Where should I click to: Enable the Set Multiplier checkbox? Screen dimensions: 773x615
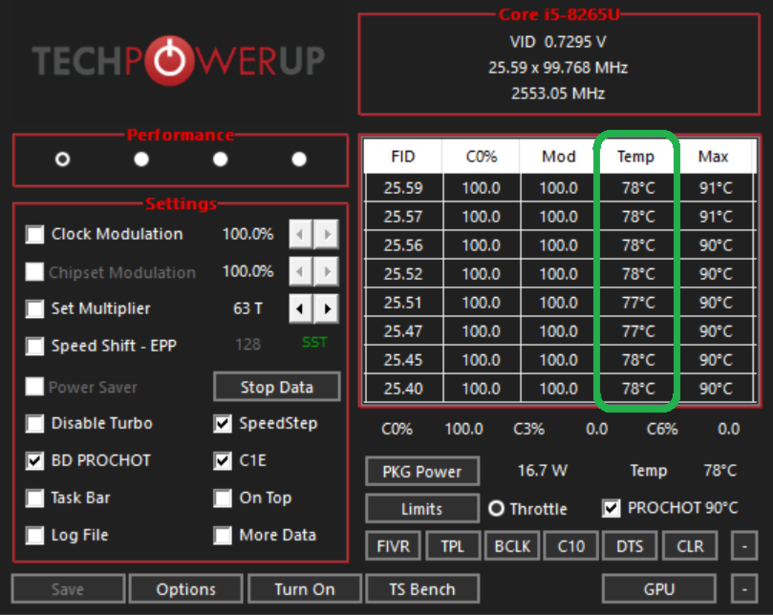(35, 309)
